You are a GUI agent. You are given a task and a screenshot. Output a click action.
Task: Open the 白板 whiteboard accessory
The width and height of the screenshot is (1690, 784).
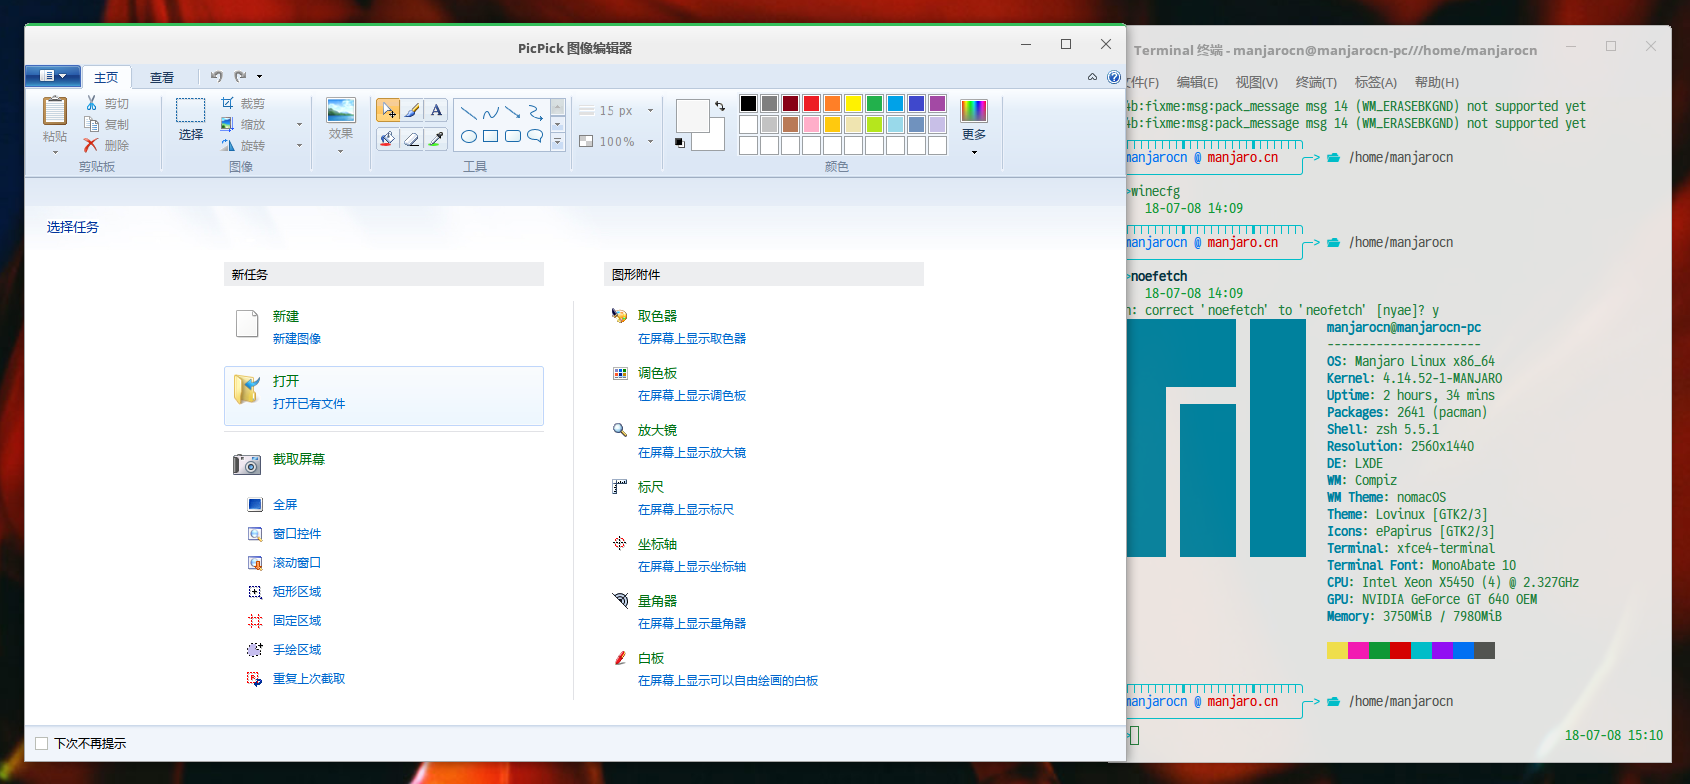(651, 658)
